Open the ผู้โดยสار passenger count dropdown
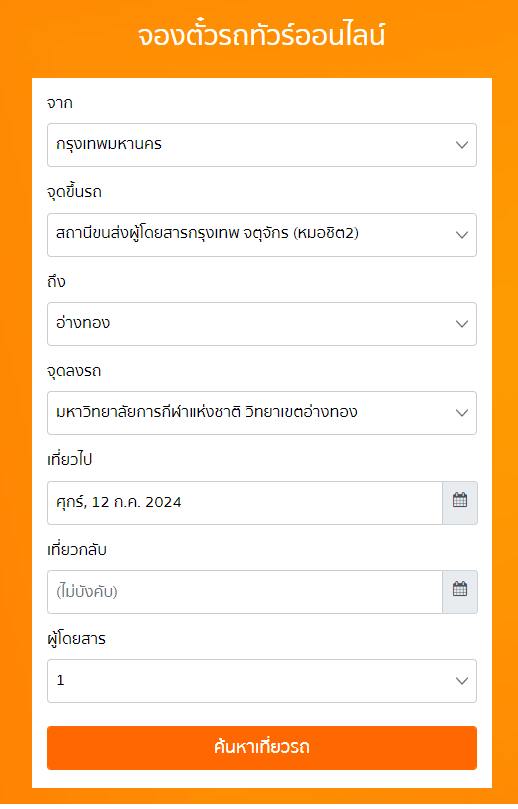 coord(262,681)
